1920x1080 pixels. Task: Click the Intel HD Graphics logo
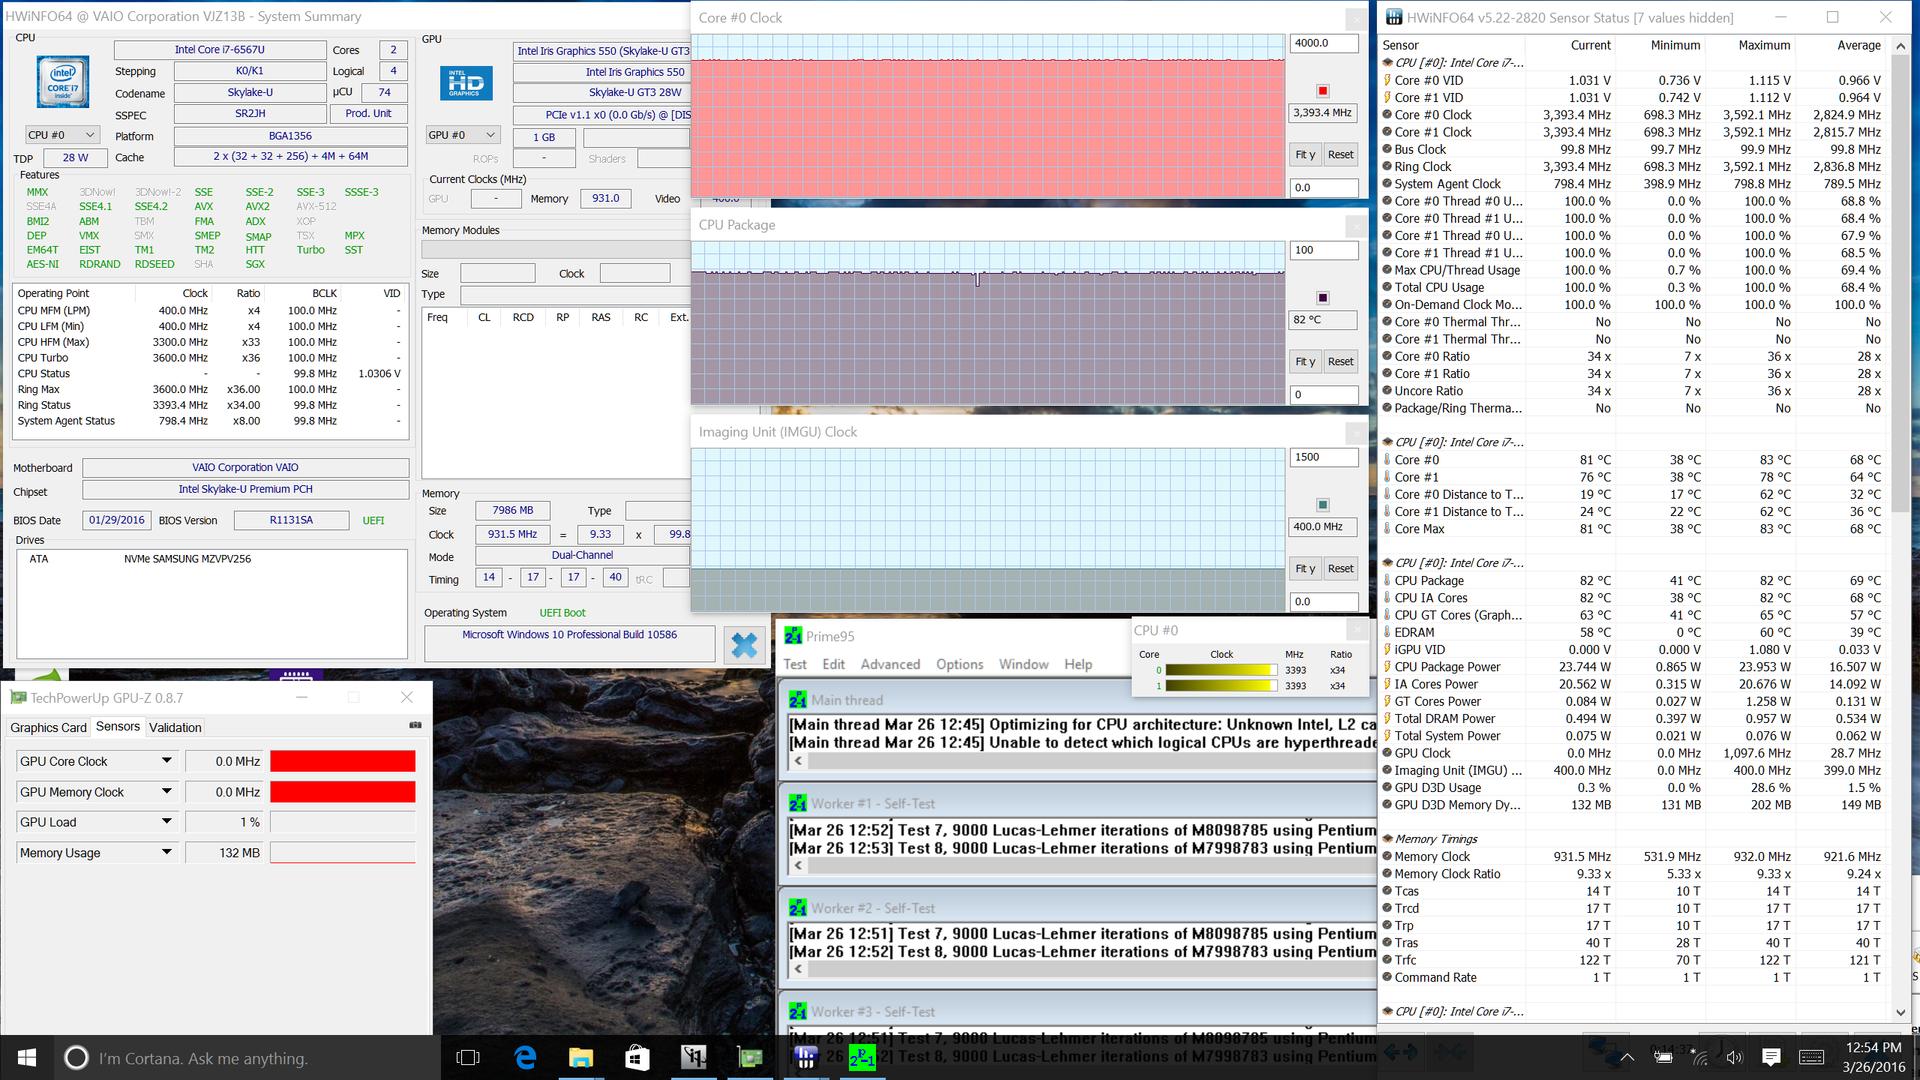tap(466, 83)
